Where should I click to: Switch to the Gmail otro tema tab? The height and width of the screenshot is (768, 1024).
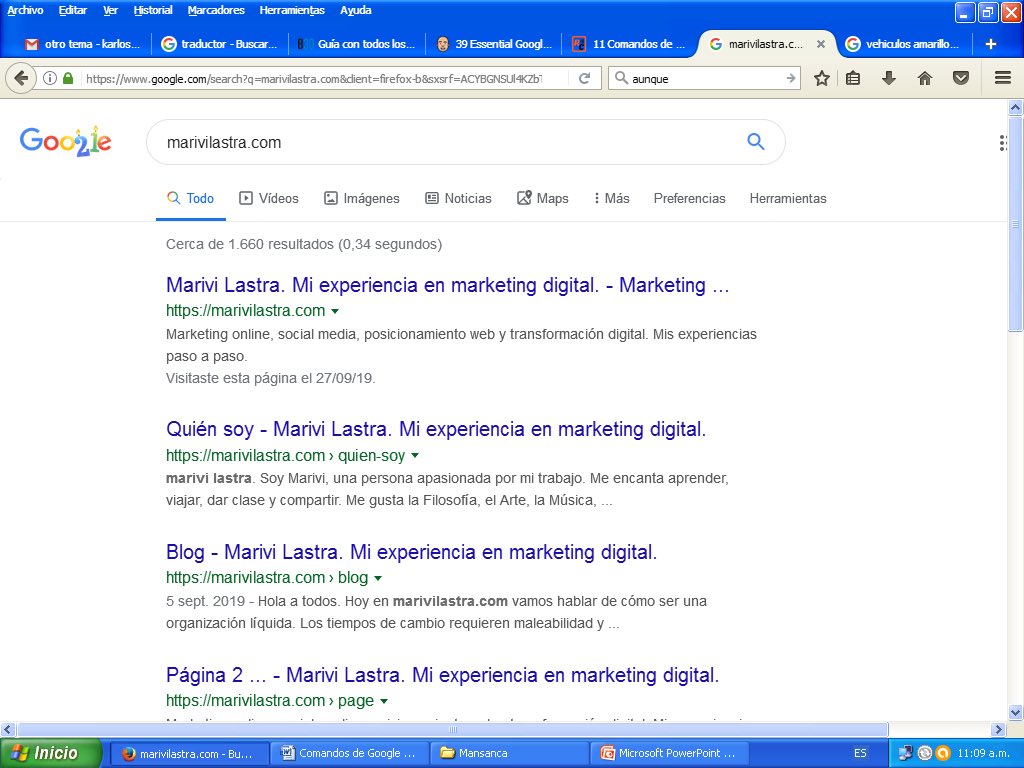(x=82, y=44)
